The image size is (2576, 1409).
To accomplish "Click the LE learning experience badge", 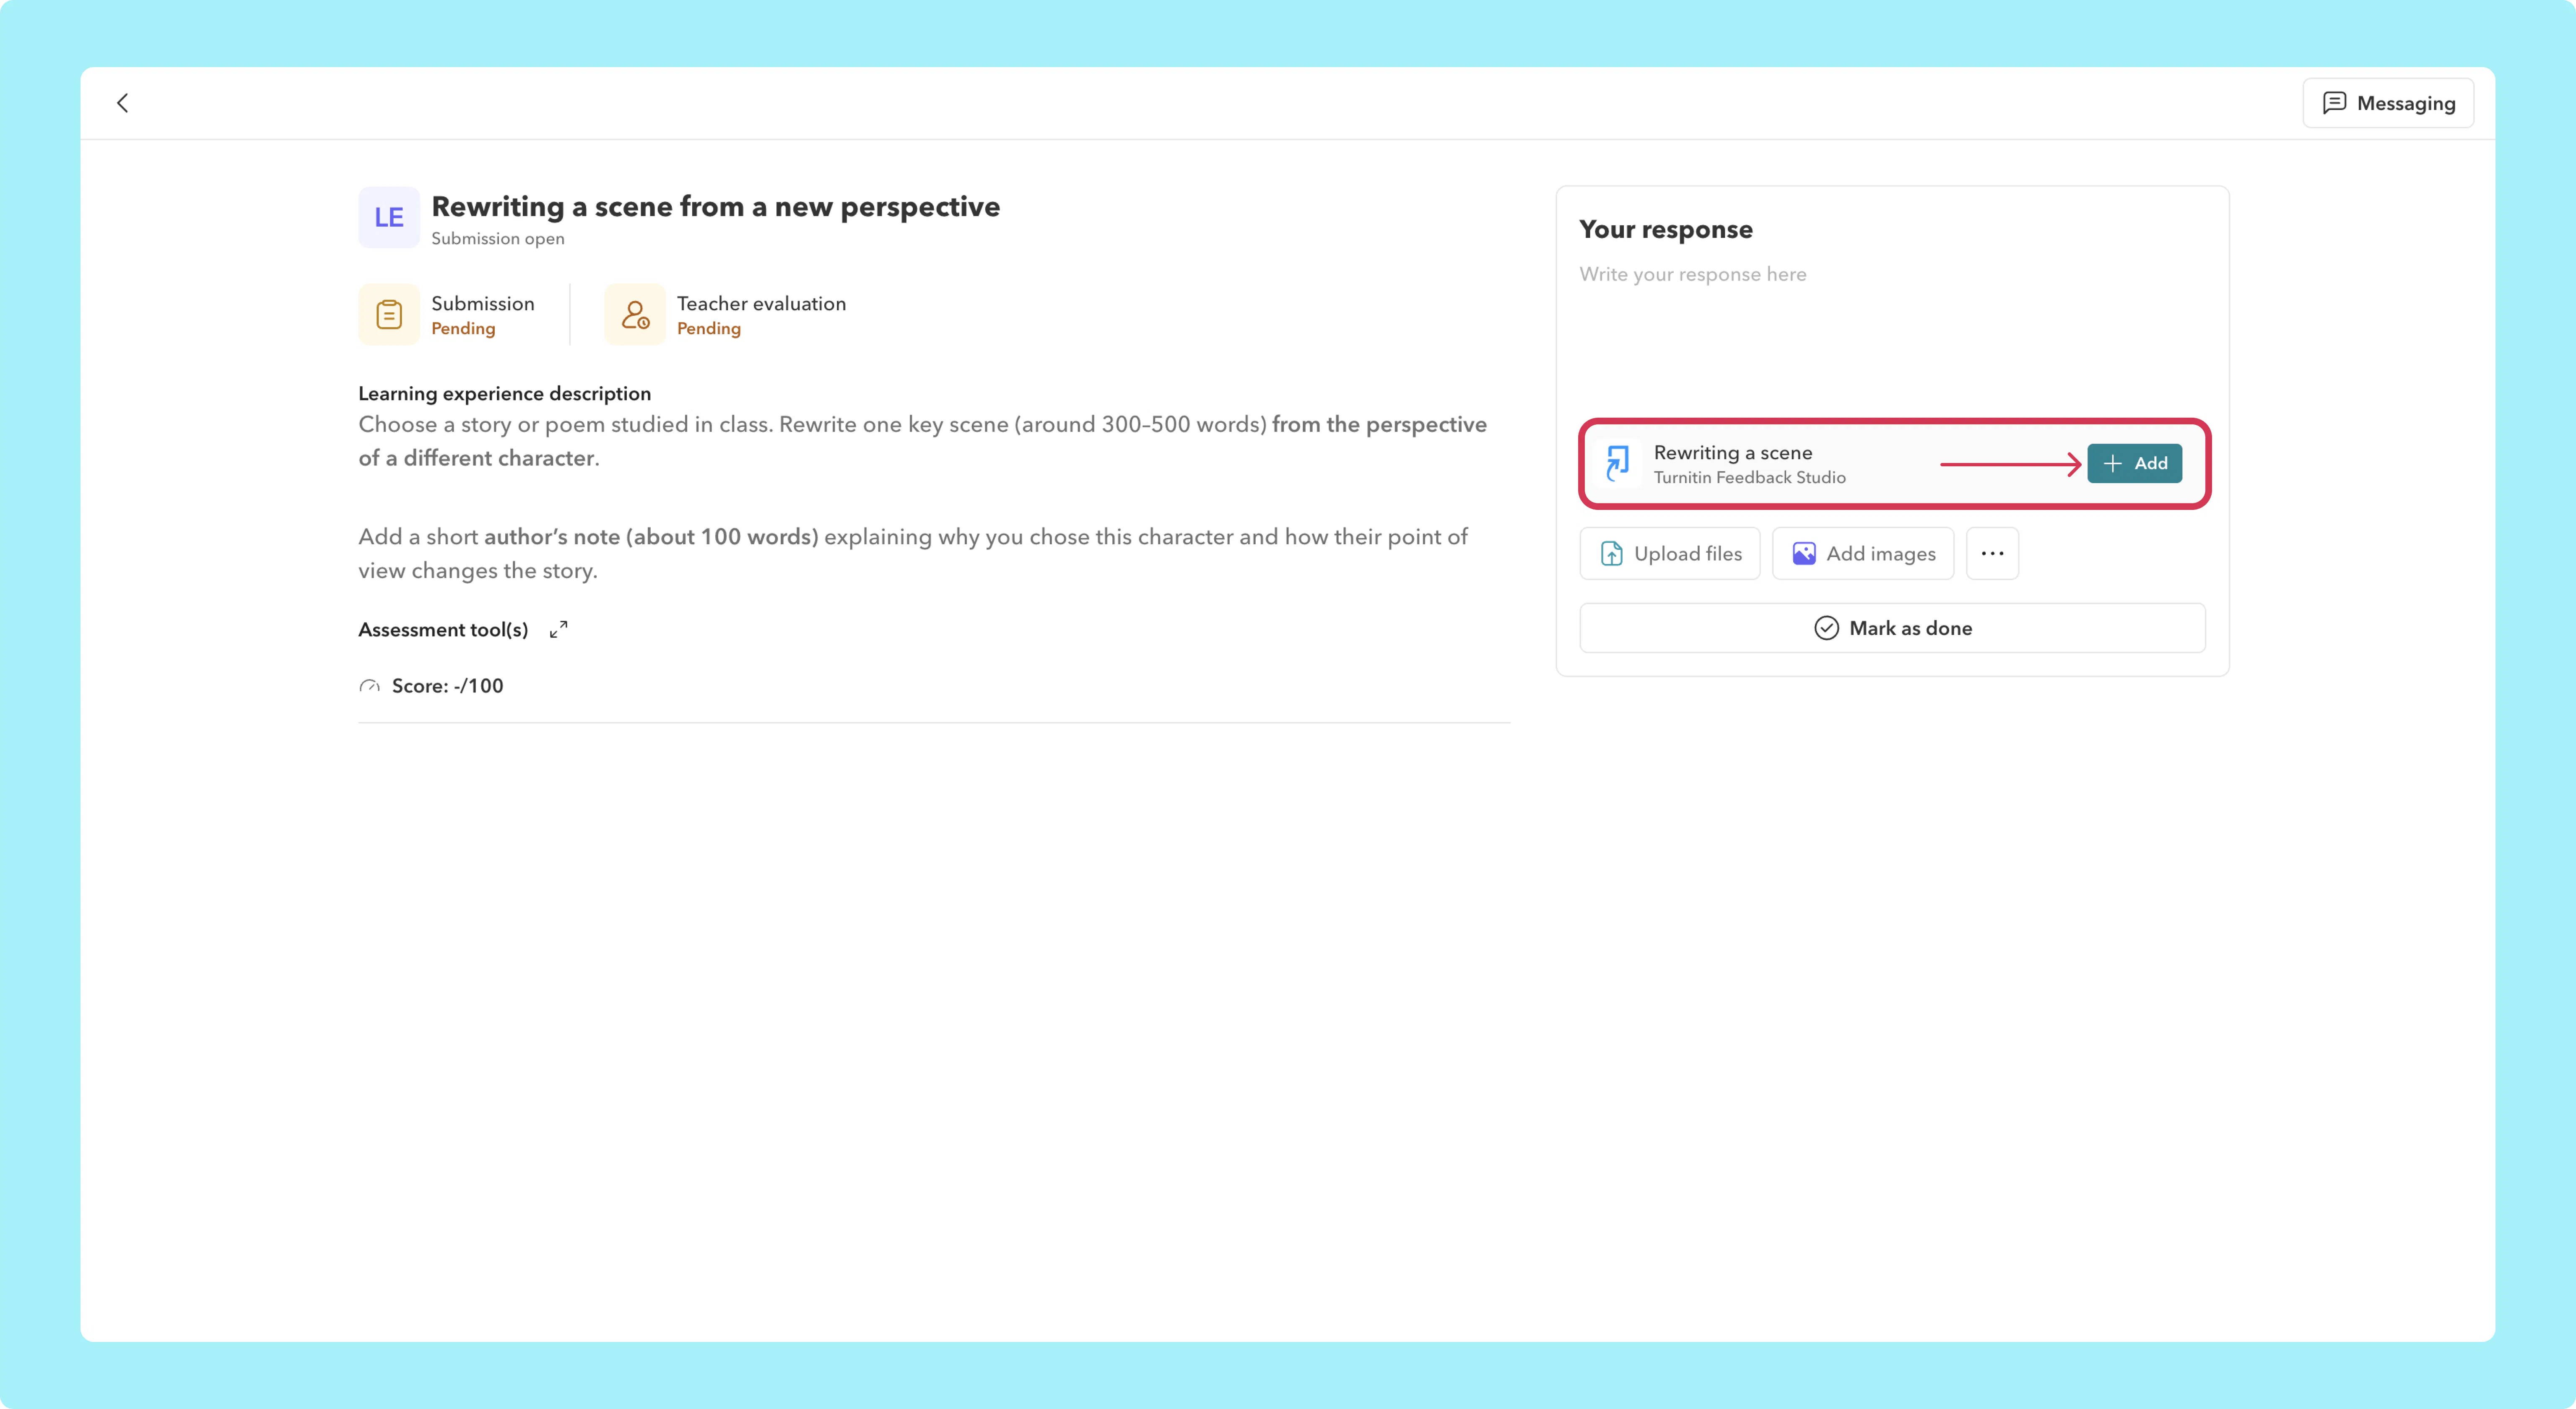I will pyautogui.click(x=389, y=217).
